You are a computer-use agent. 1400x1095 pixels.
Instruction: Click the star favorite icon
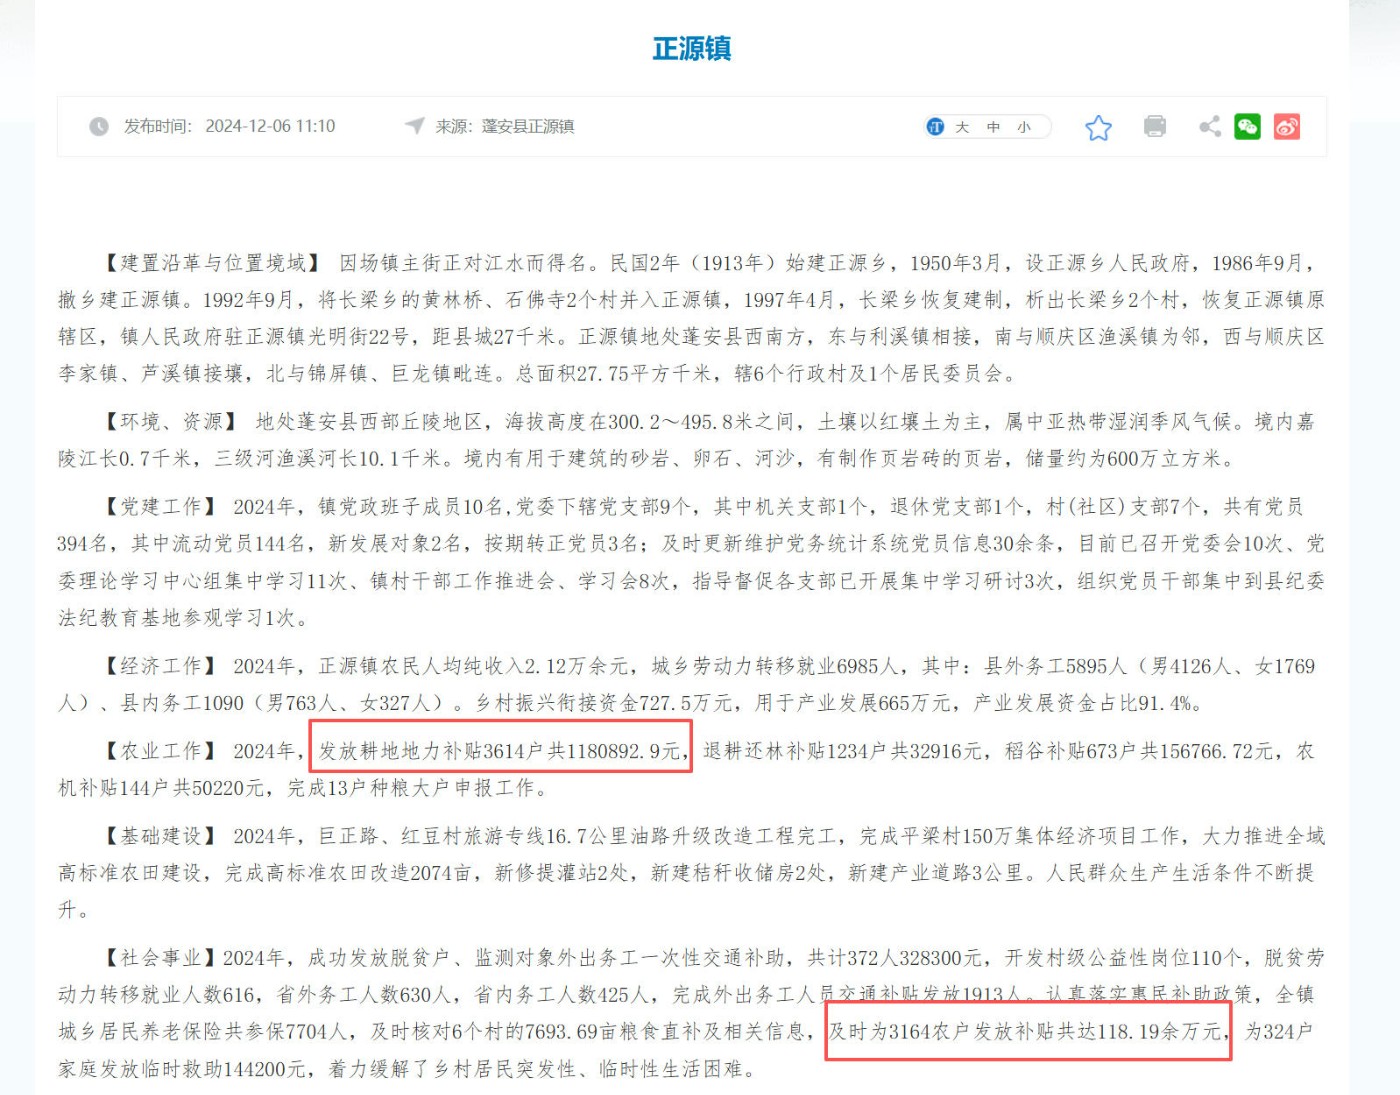(1098, 127)
